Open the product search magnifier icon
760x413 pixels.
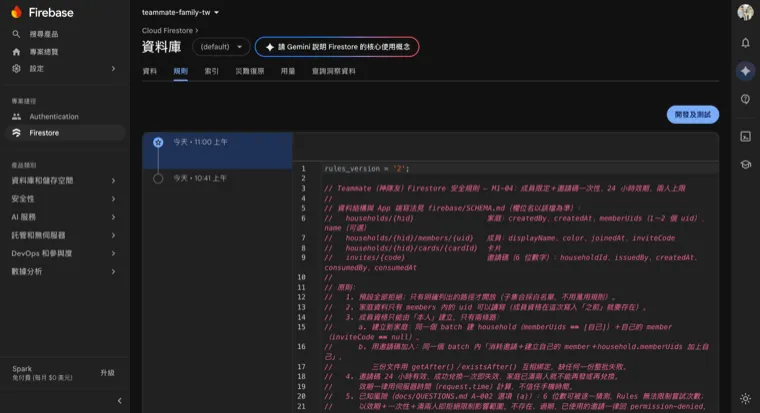pos(16,34)
